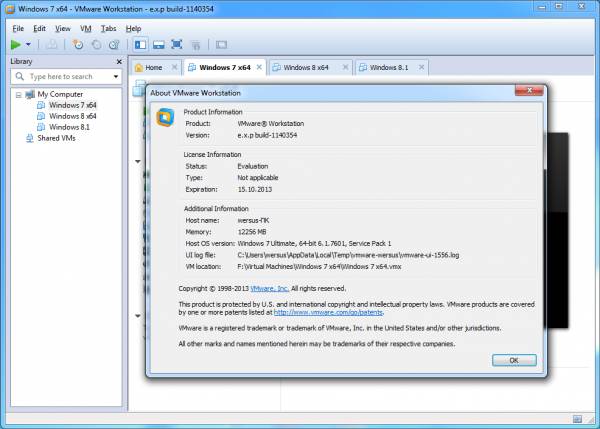Screen dimensions: 600x429
Task: Click the status bar icon at bottom right
Action: (x=577, y=419)
